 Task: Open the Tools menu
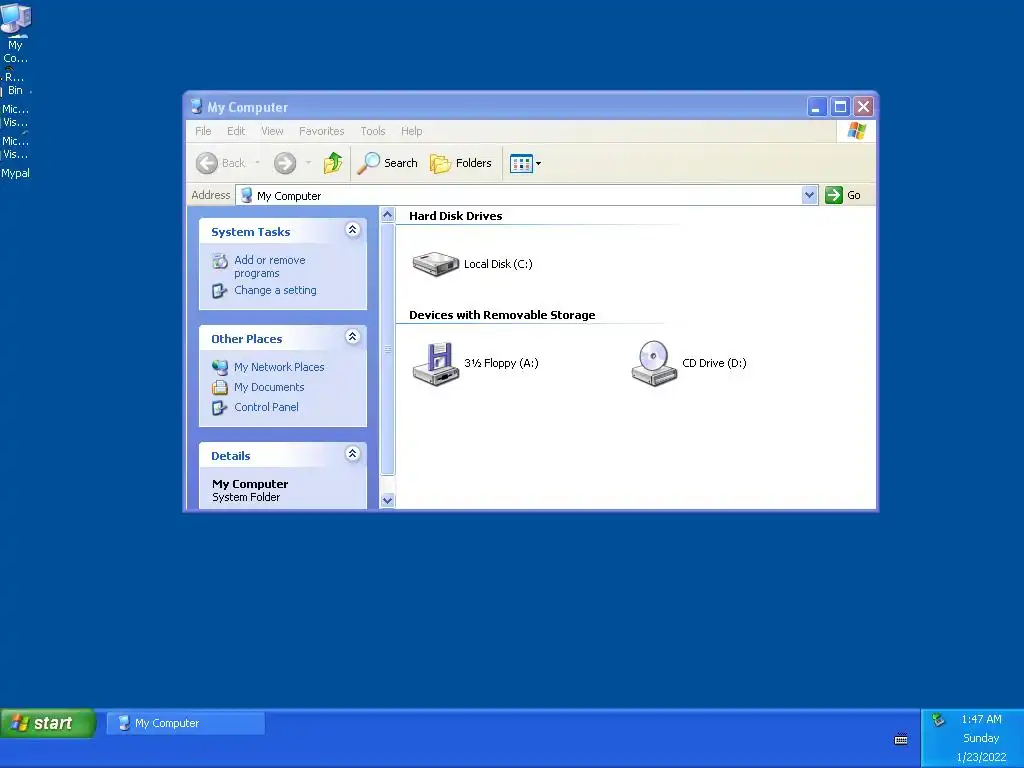point(373,131)
